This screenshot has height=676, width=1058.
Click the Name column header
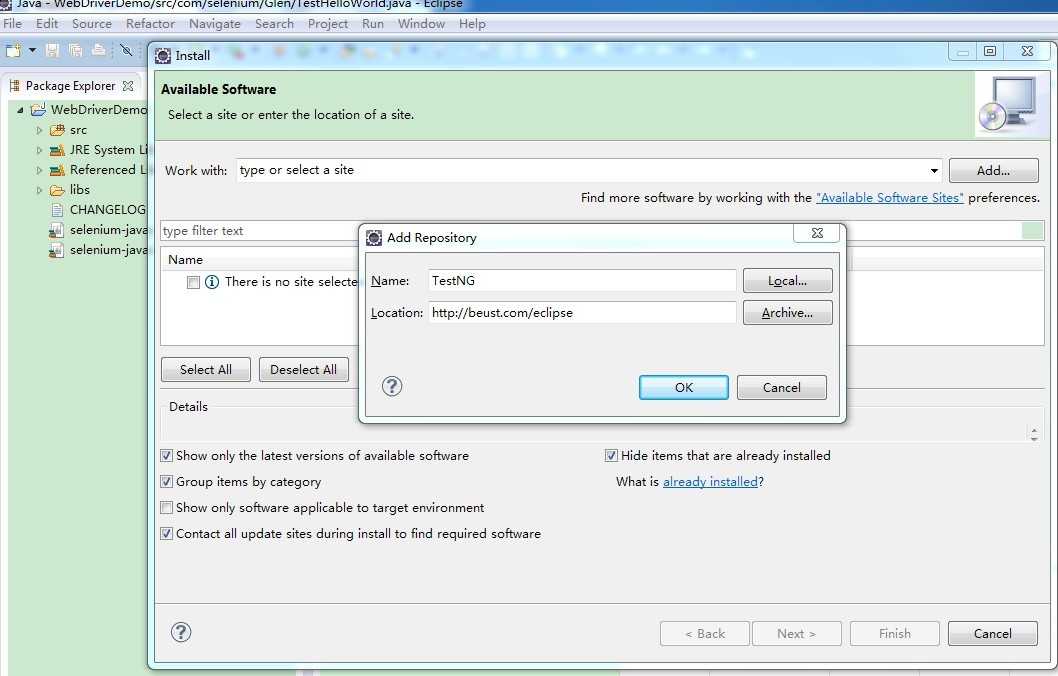pyautogui.click(x=186, y=260)
